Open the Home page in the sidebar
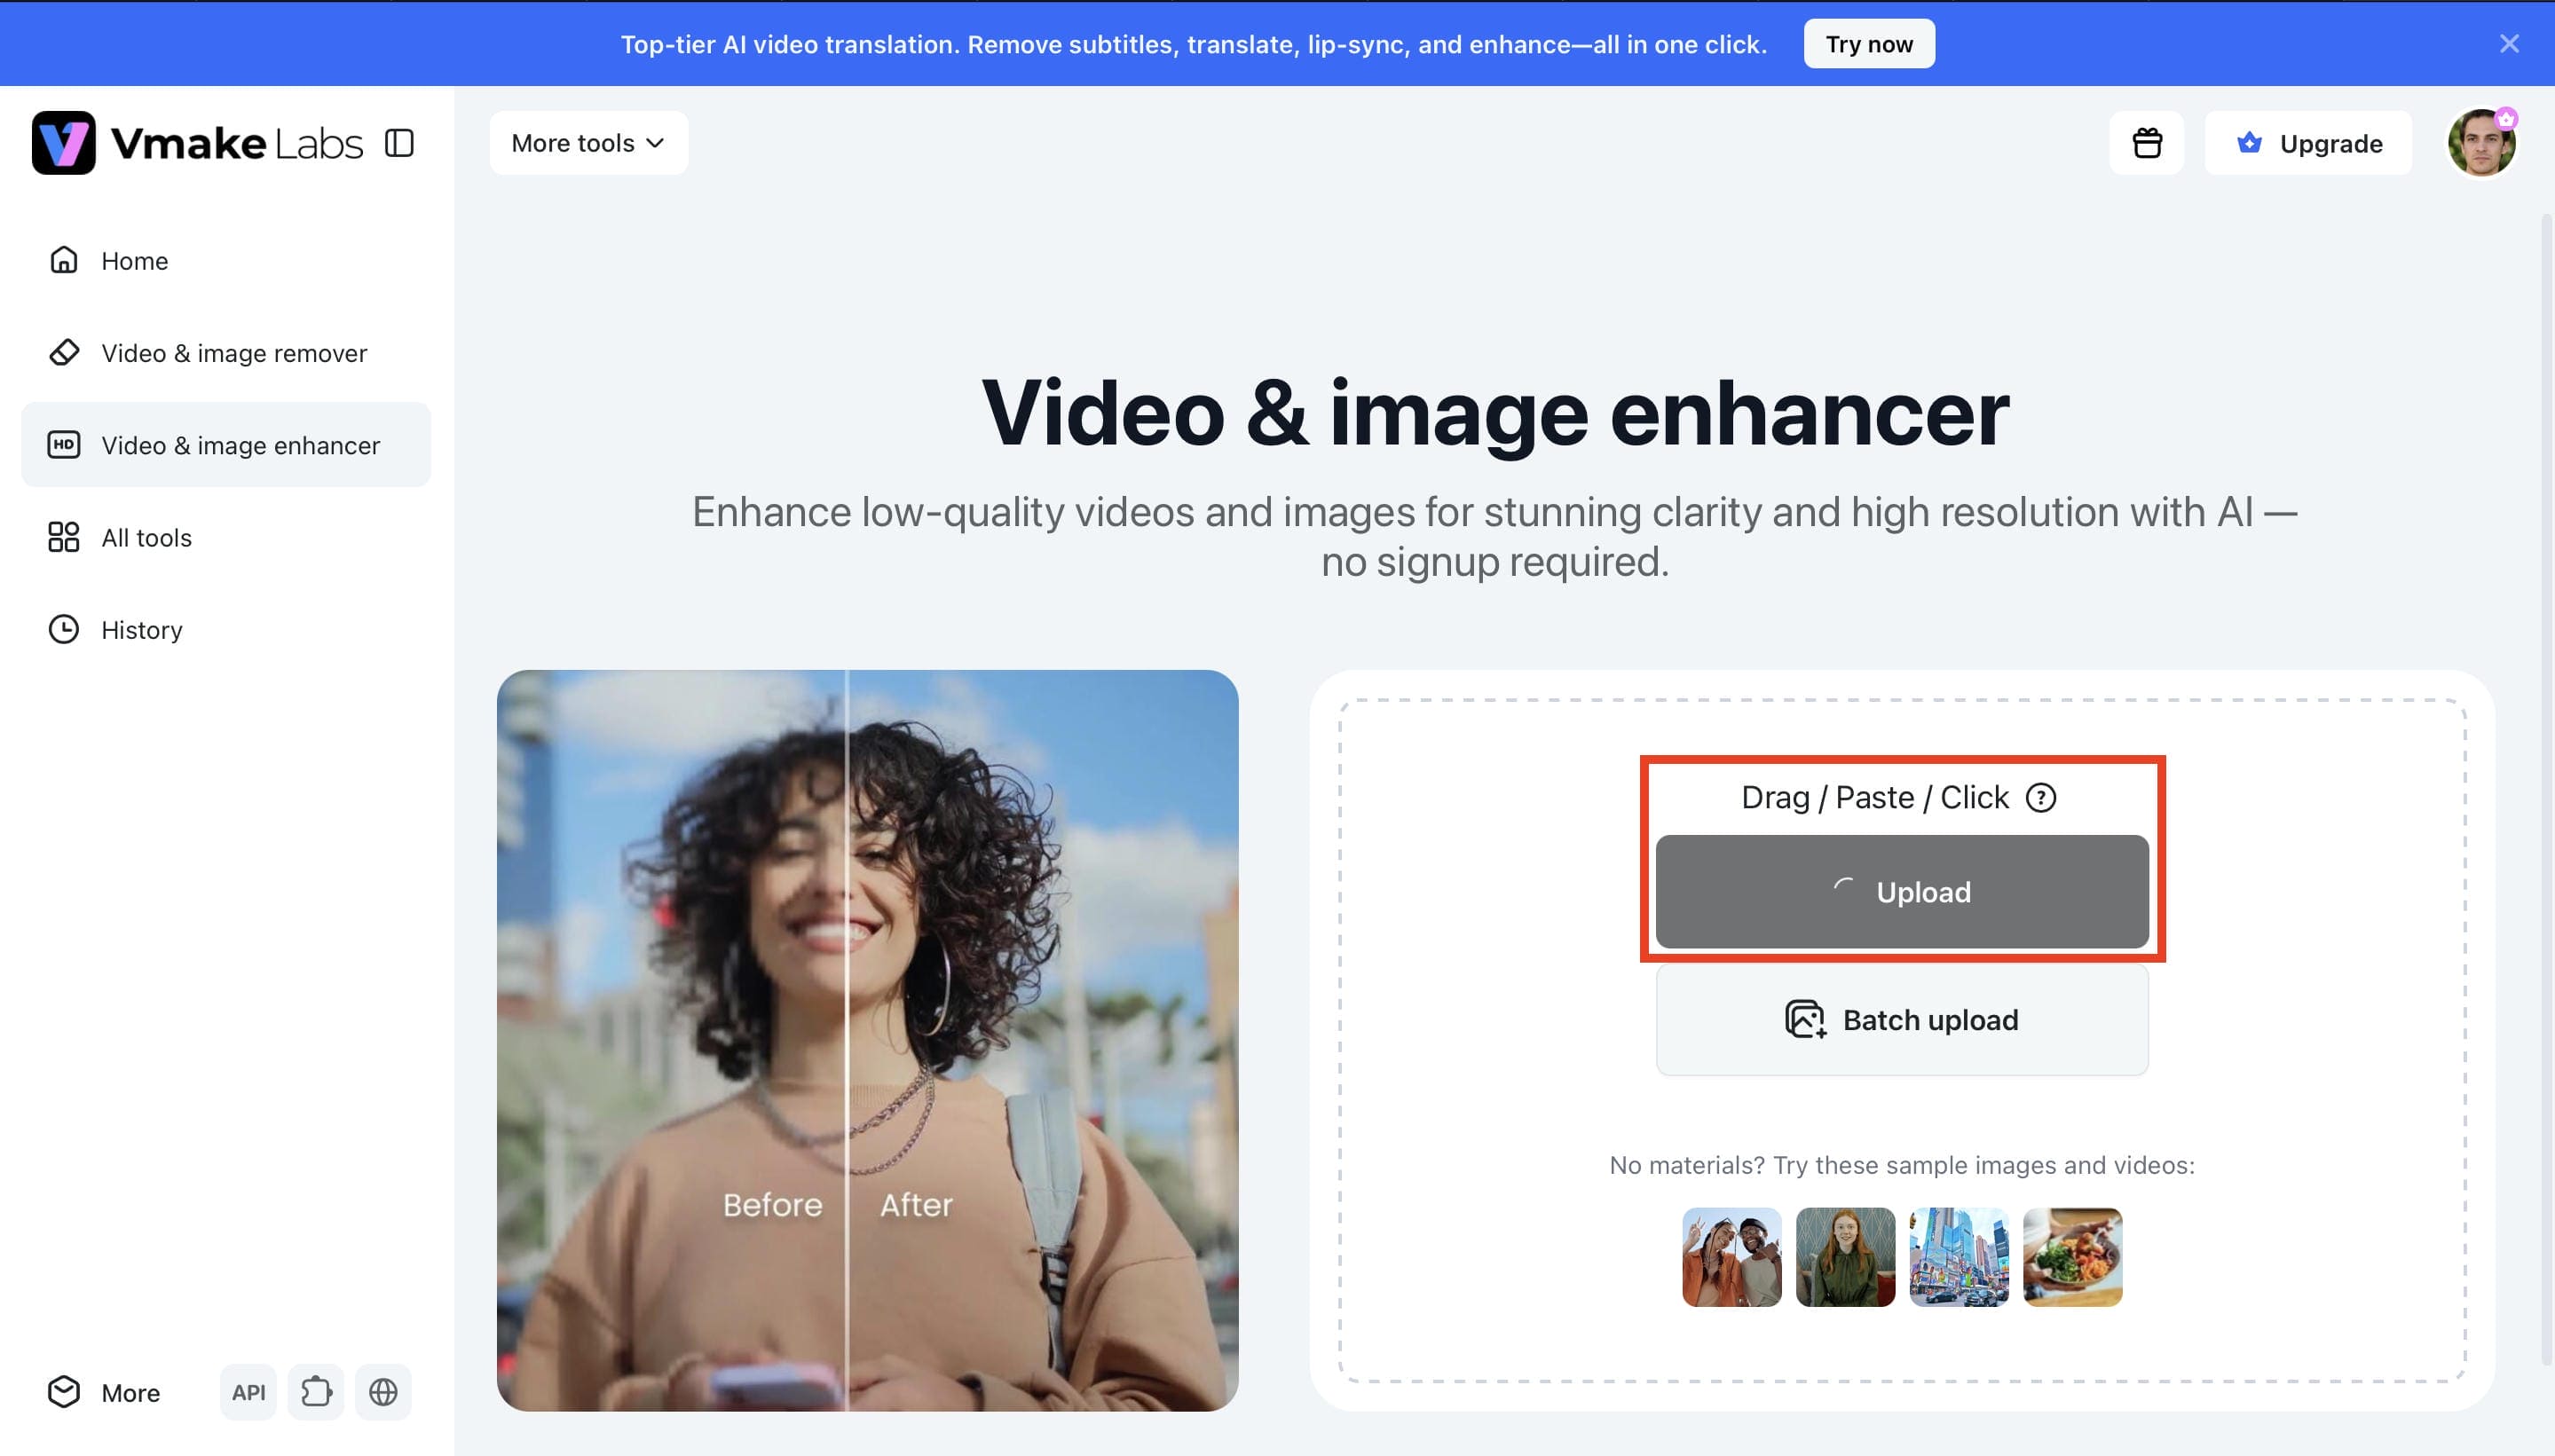The width and height of the screenshot is (2555, 1456). point(226,261)
